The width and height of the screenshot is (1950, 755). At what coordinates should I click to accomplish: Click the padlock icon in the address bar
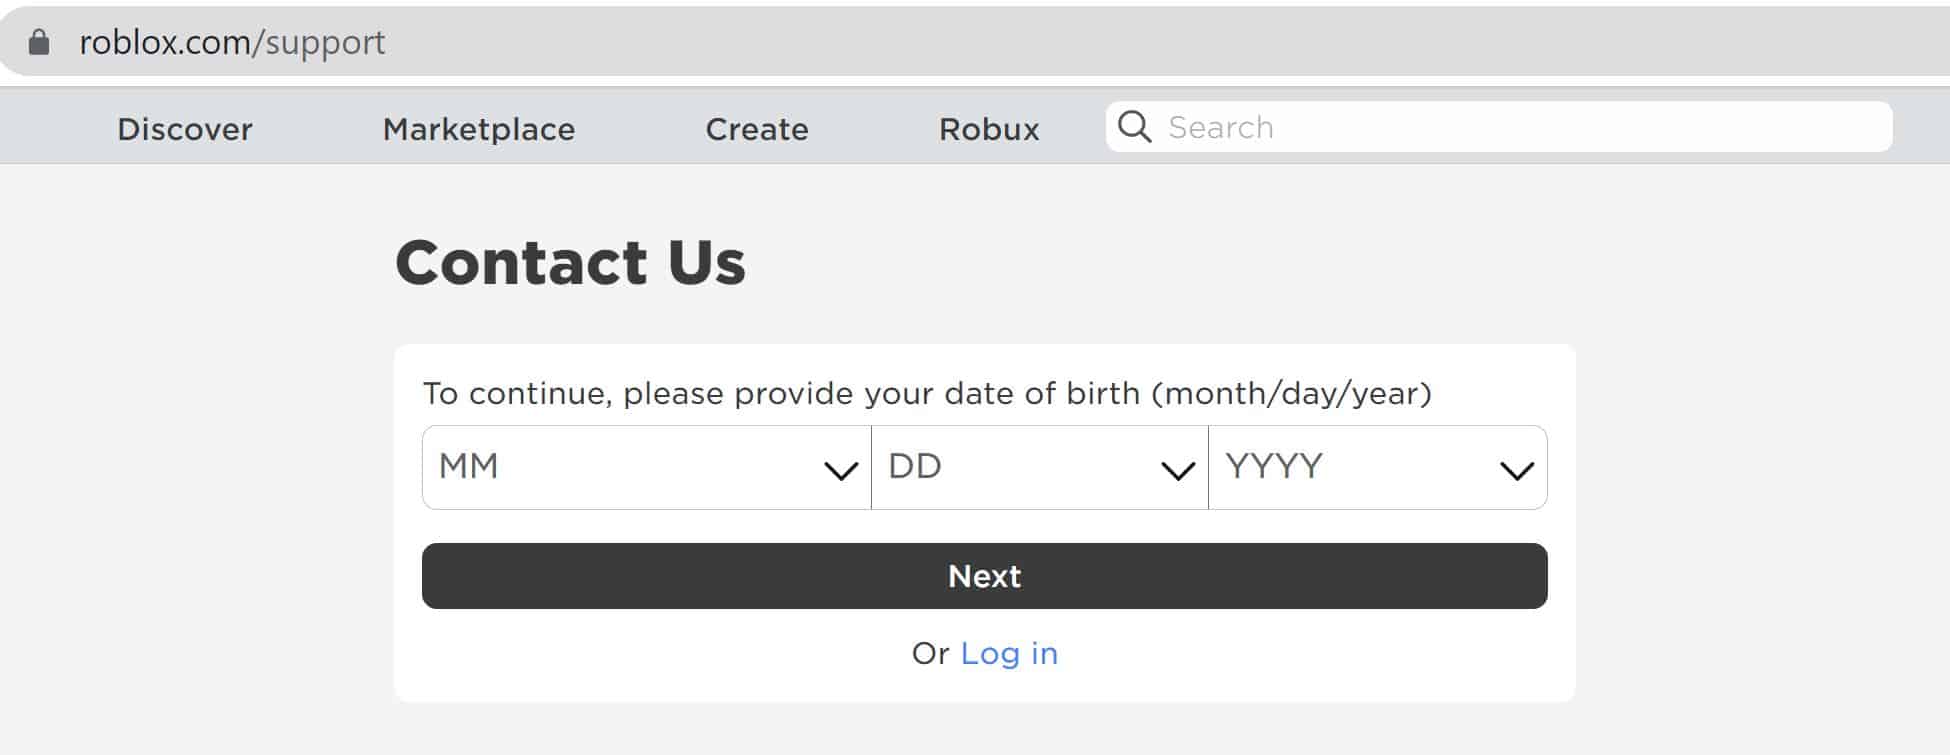(39, 42)
